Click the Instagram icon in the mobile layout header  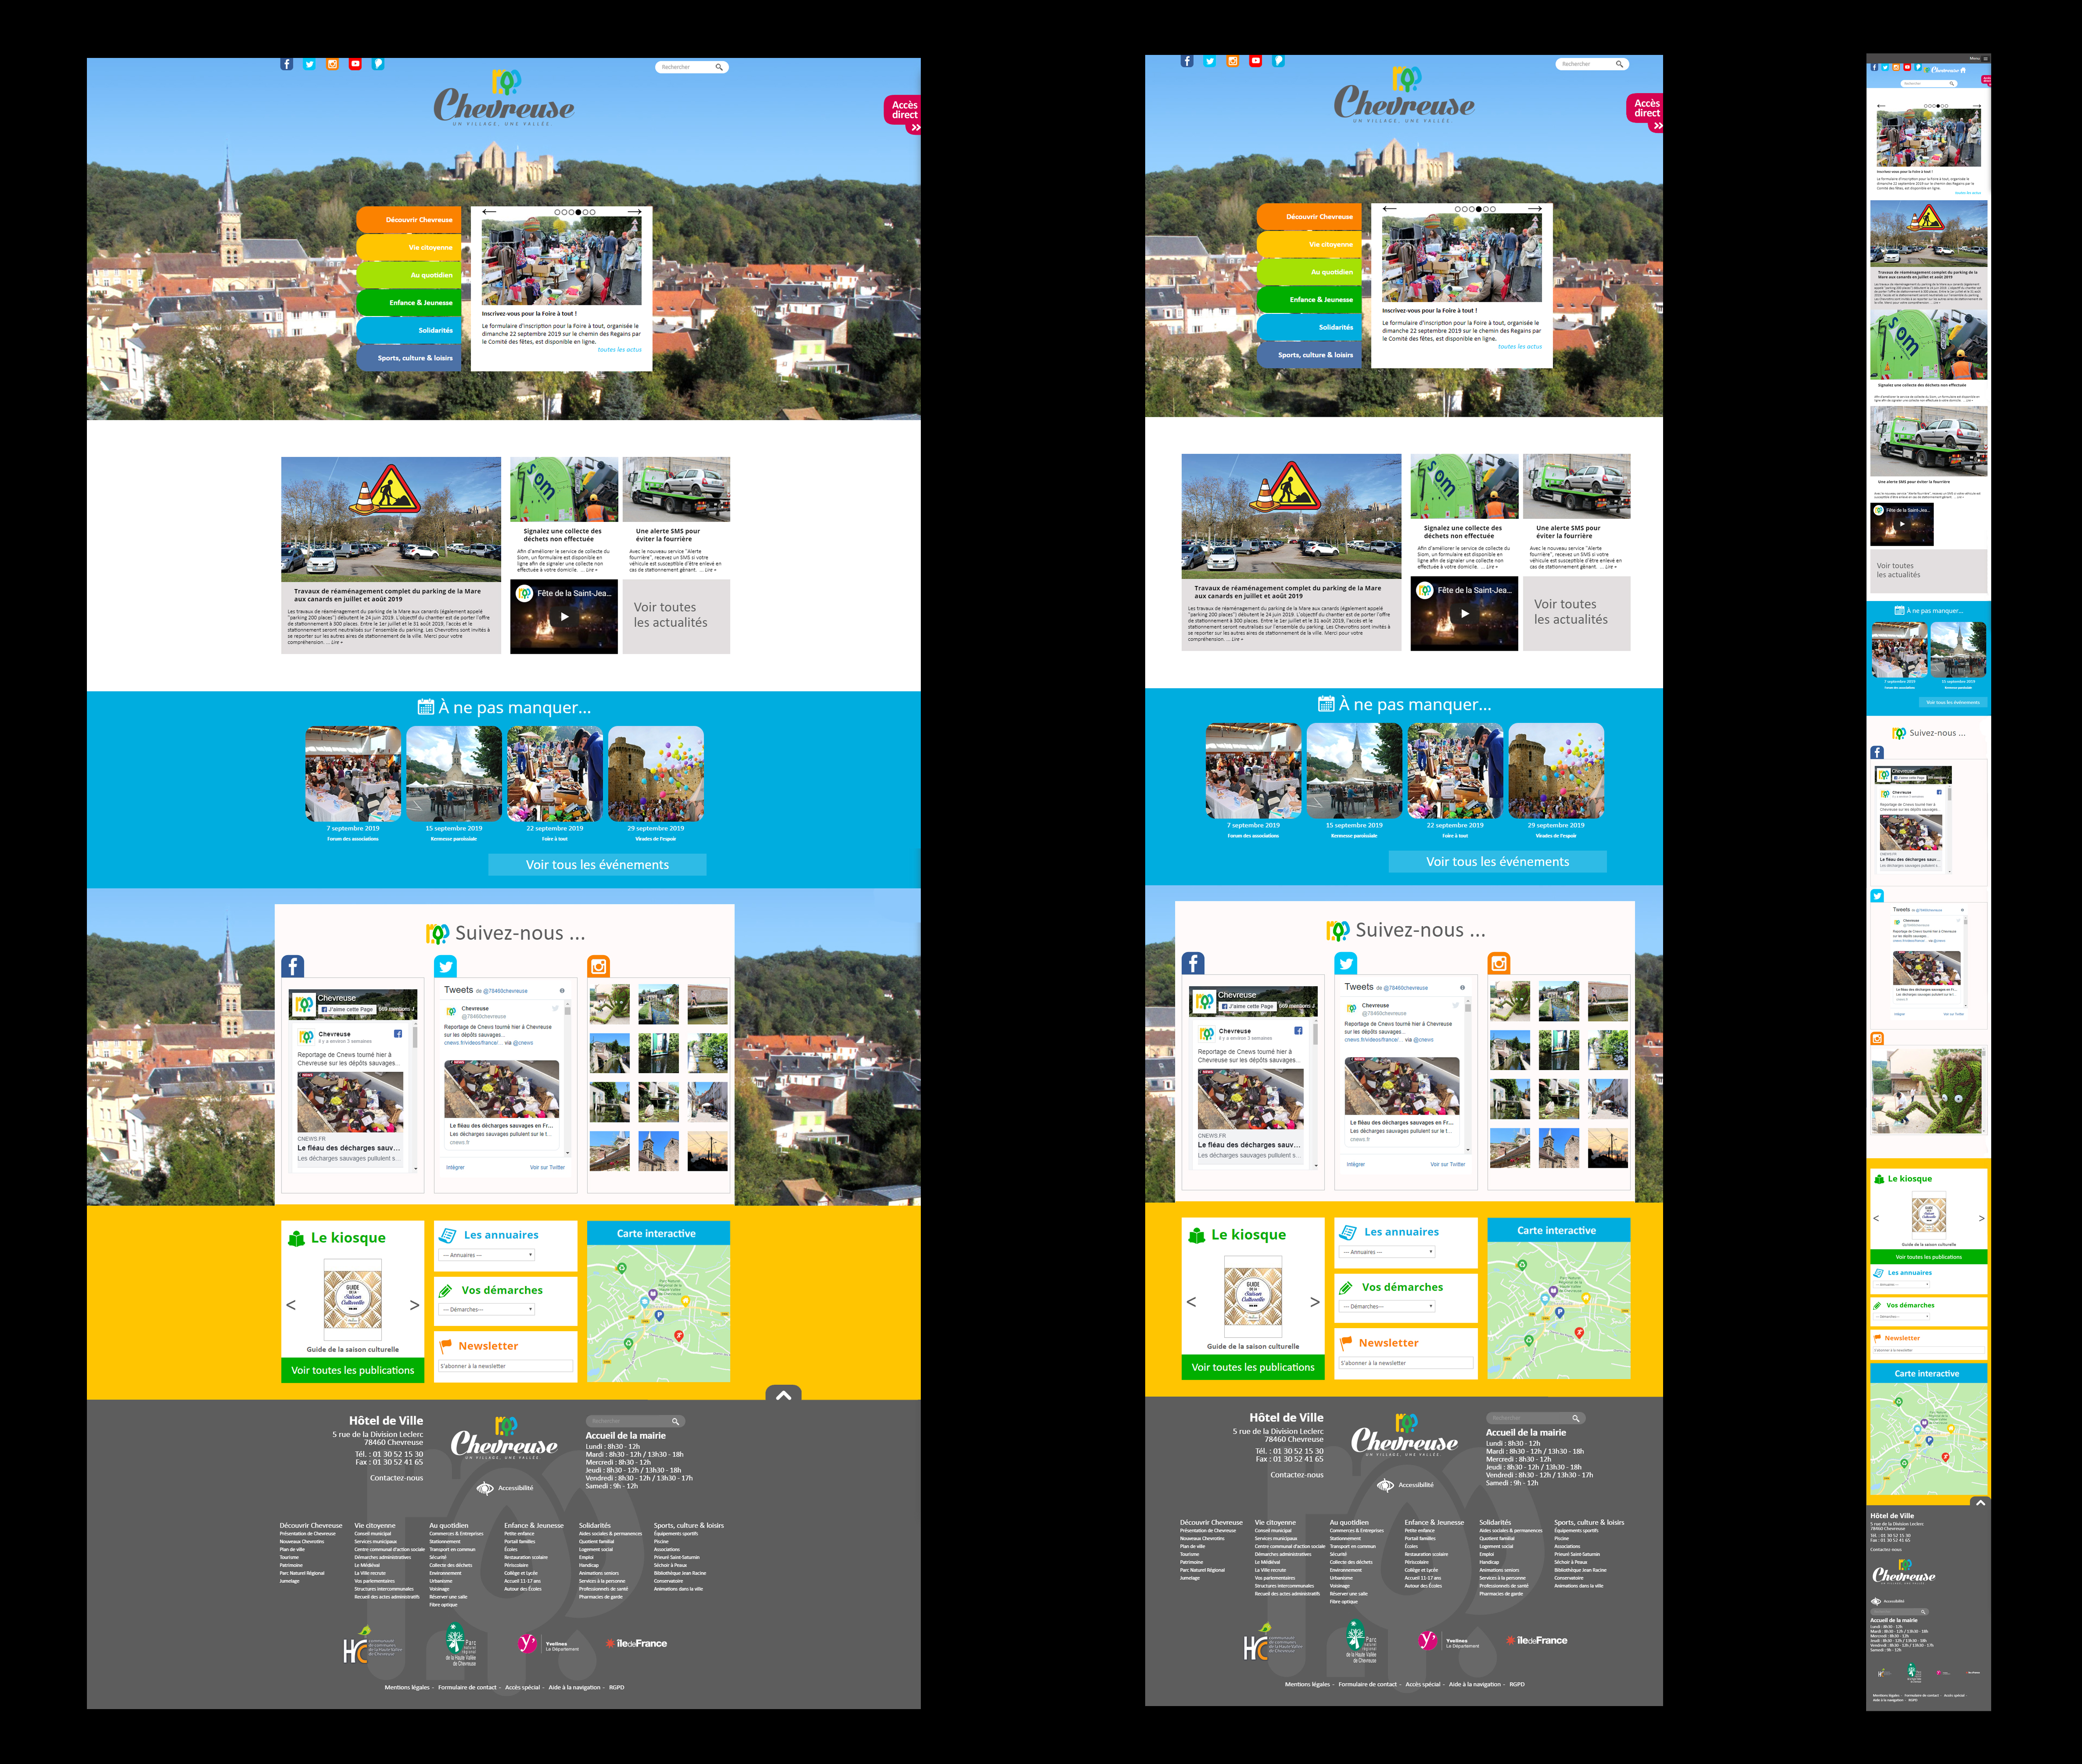point(1896,67)
